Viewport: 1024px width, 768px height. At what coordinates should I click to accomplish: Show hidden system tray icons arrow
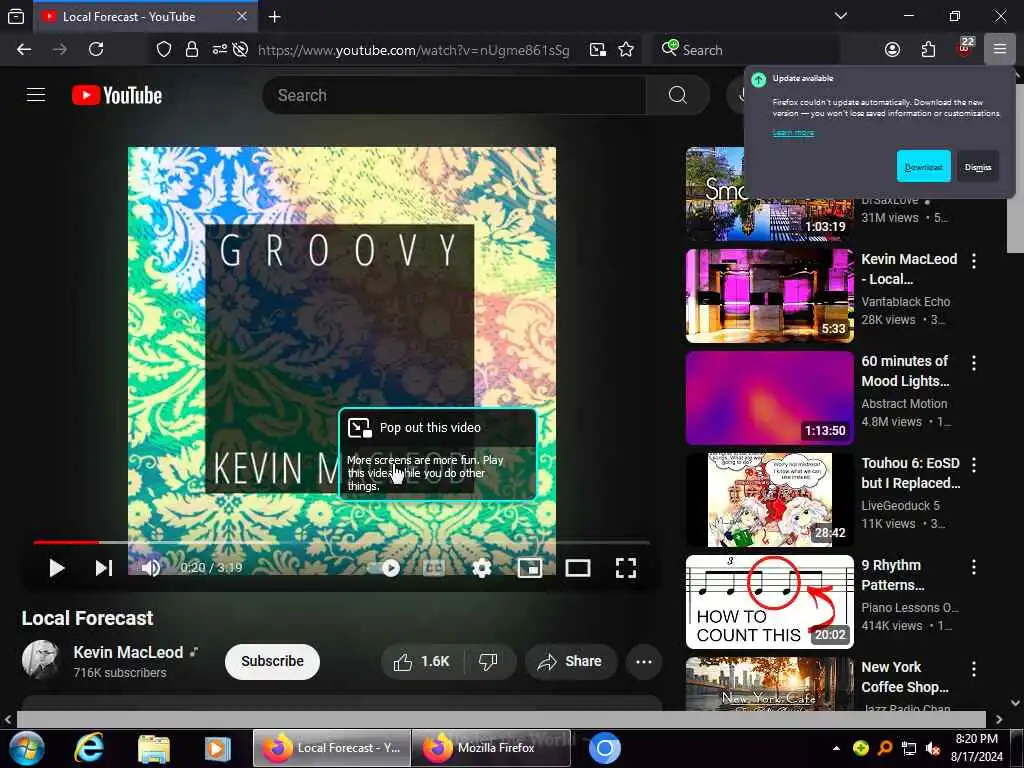(836, 748)
